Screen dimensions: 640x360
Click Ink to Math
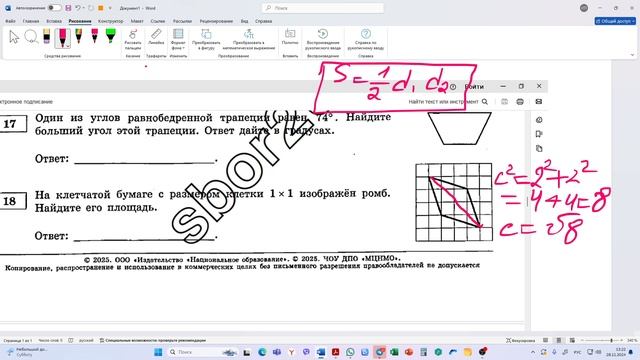[249, 39]
